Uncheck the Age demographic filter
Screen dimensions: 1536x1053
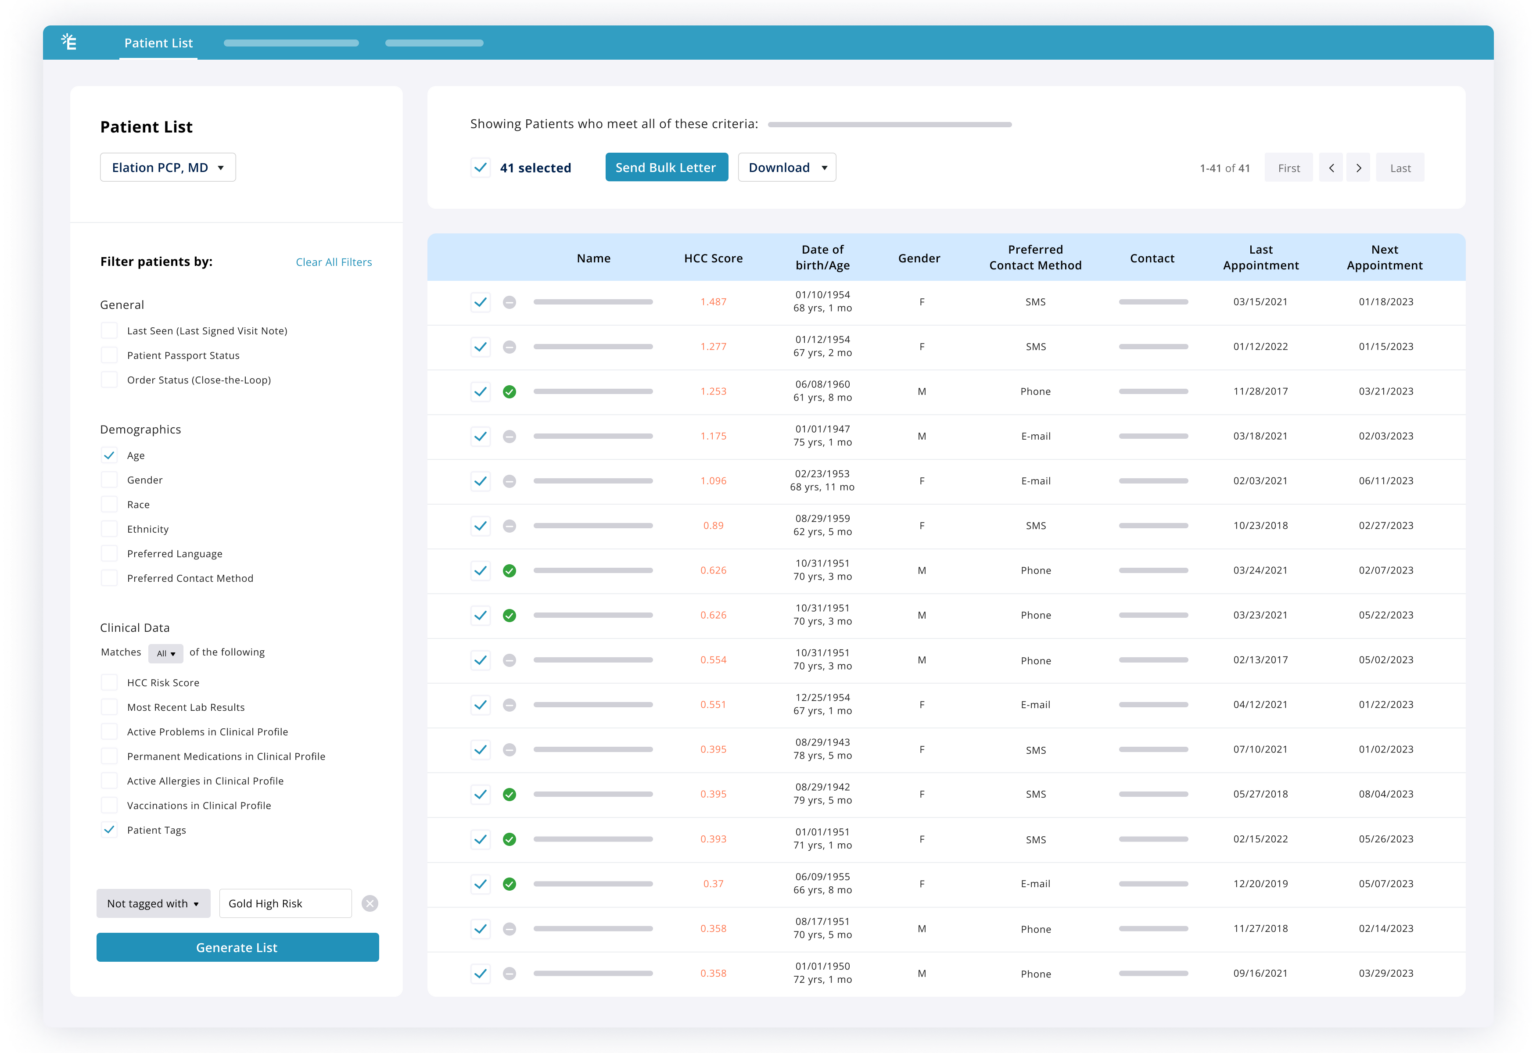pos(109,455)
